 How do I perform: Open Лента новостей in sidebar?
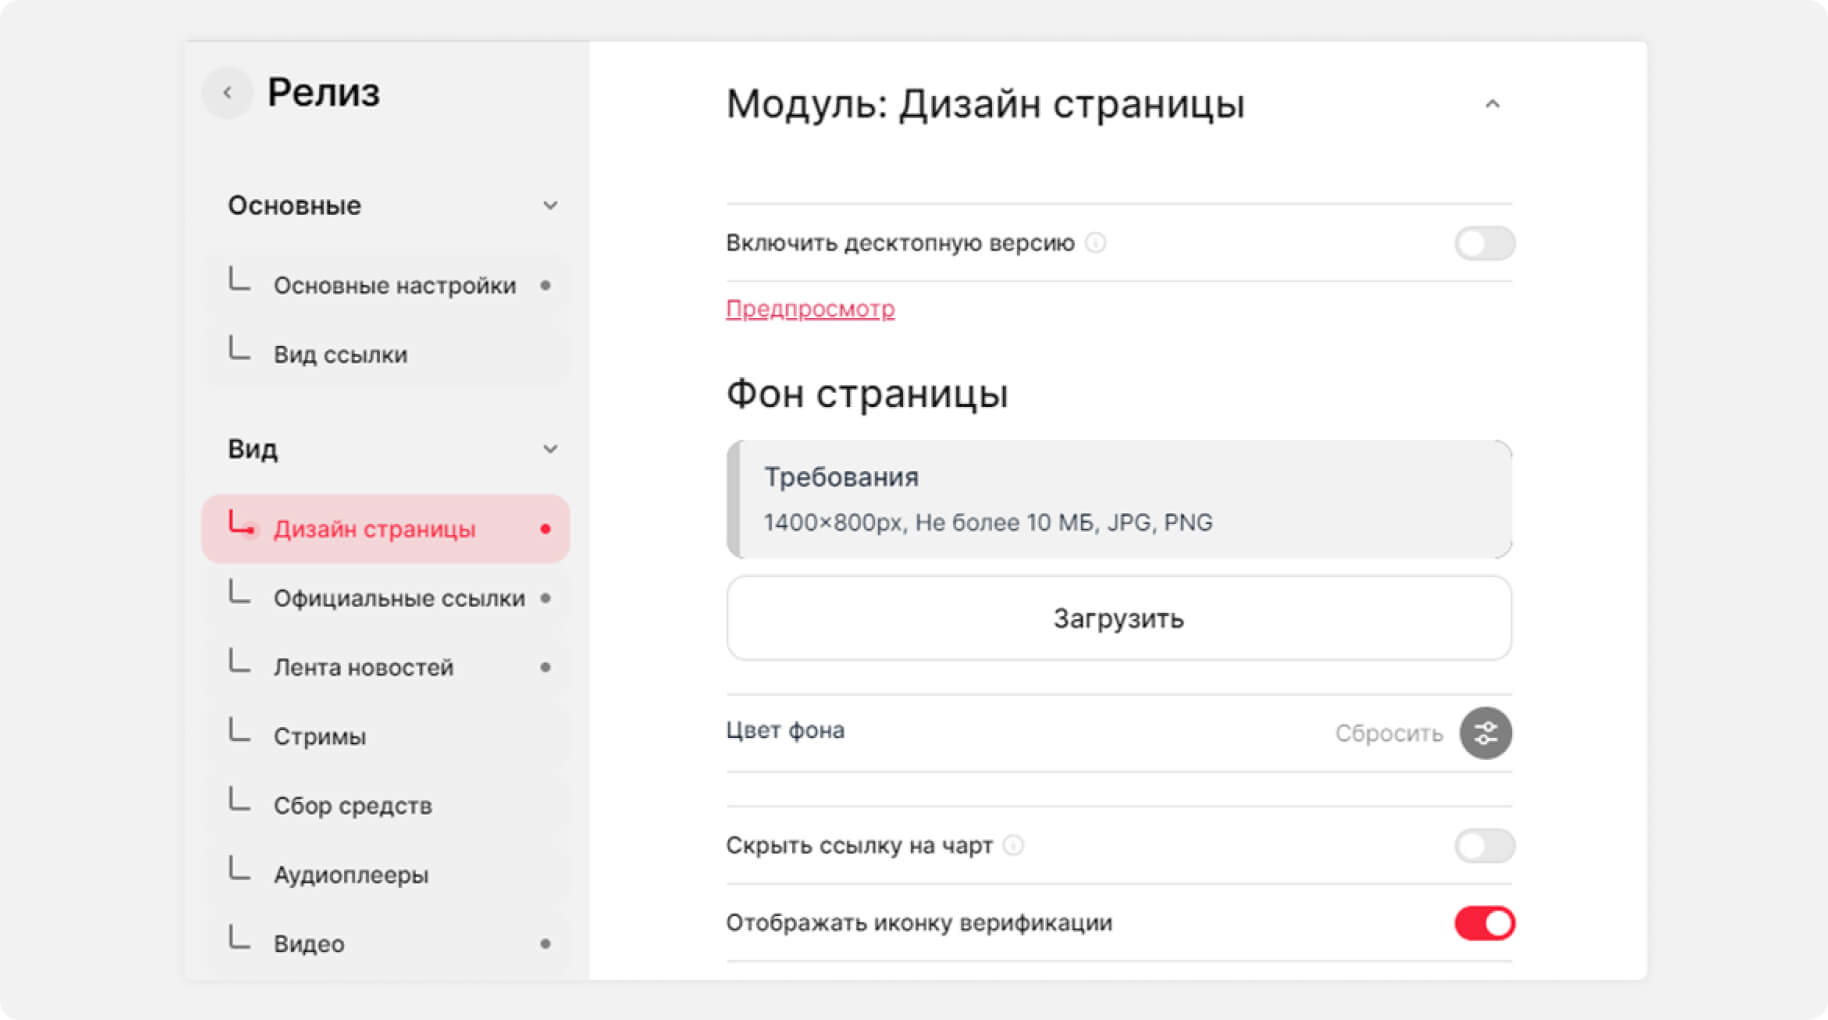(x=363, y=668)
